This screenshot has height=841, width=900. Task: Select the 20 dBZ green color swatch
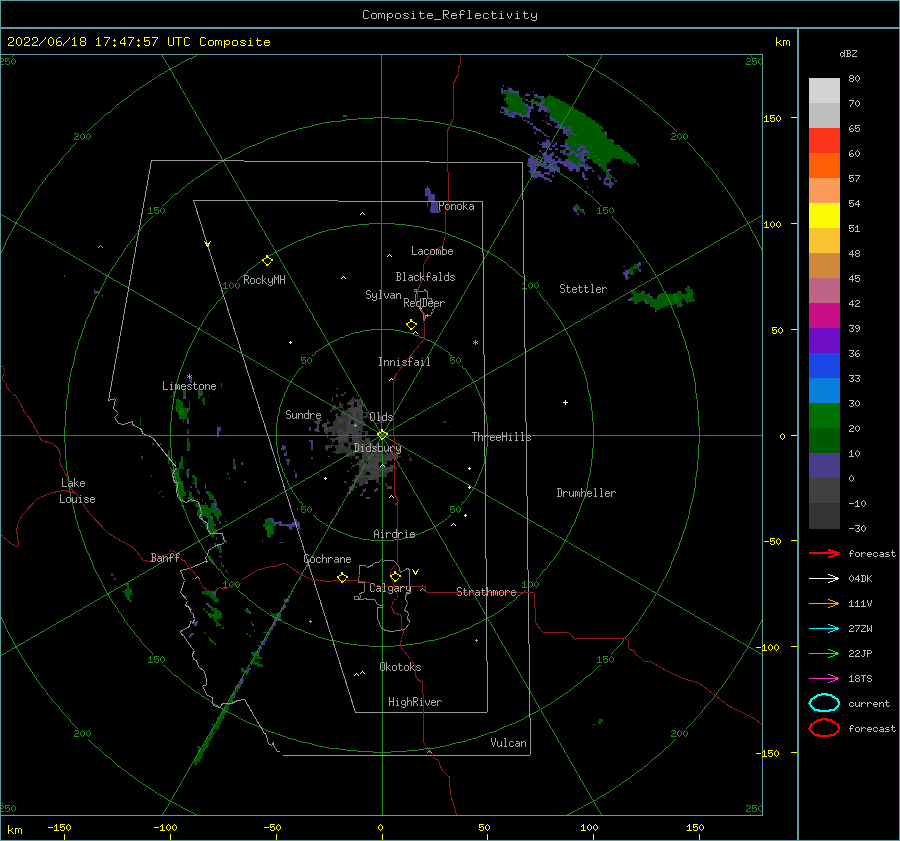pos(824,415)
